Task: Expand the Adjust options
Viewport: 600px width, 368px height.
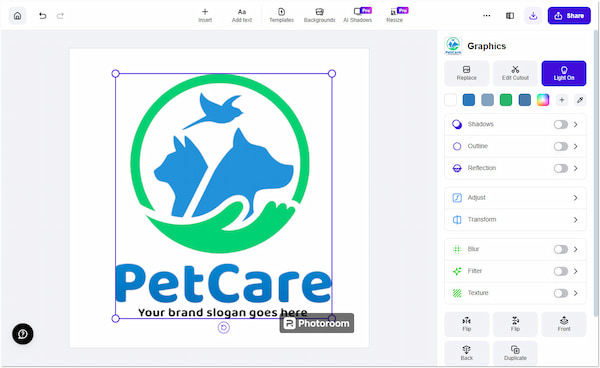Action: pos(515,198)
